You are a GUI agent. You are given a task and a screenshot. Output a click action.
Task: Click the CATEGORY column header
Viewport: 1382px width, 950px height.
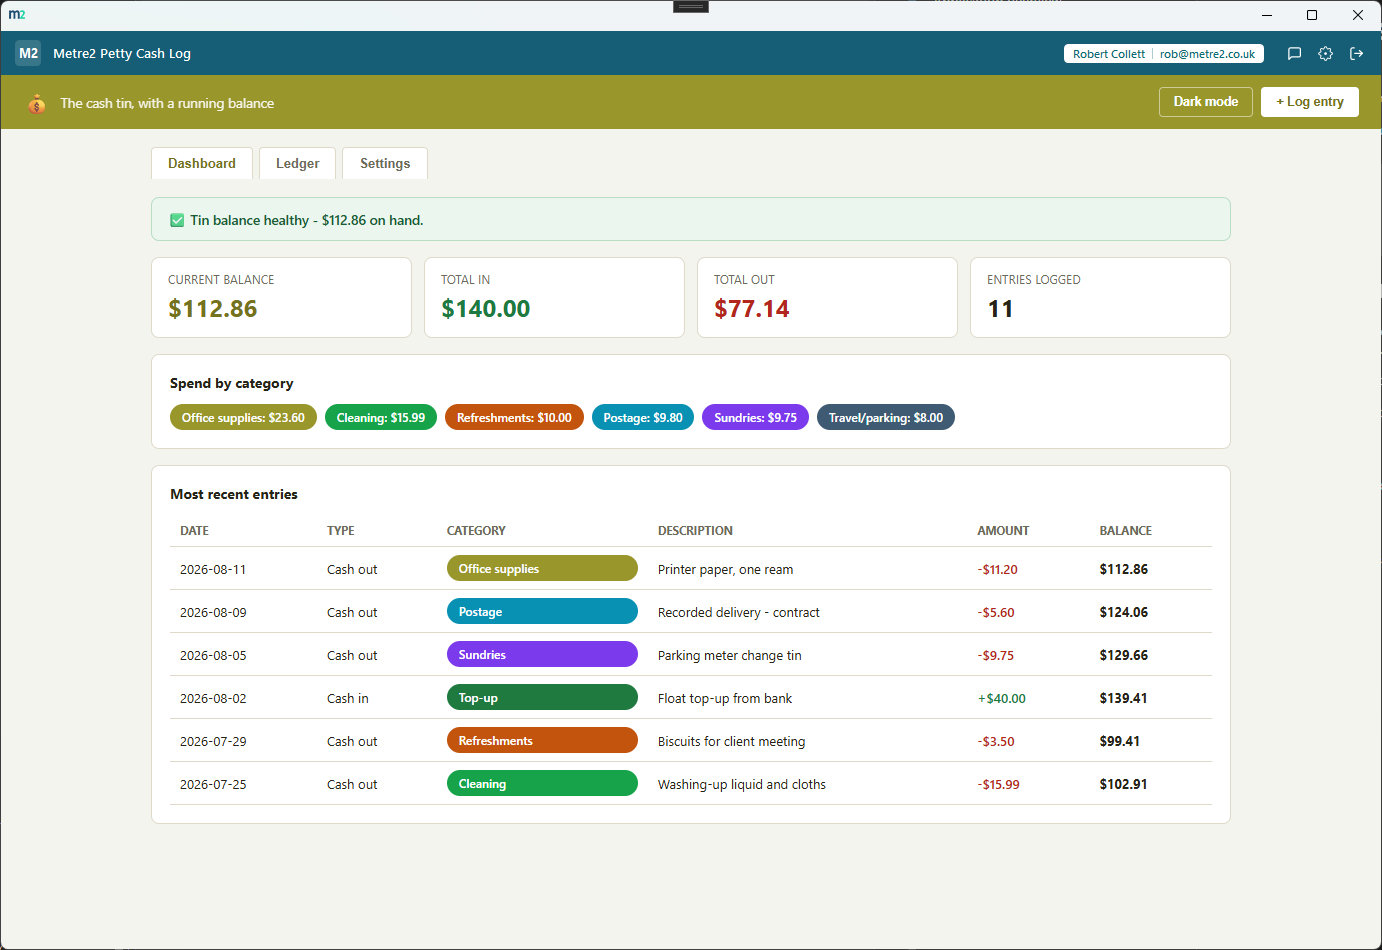point(476,531)
